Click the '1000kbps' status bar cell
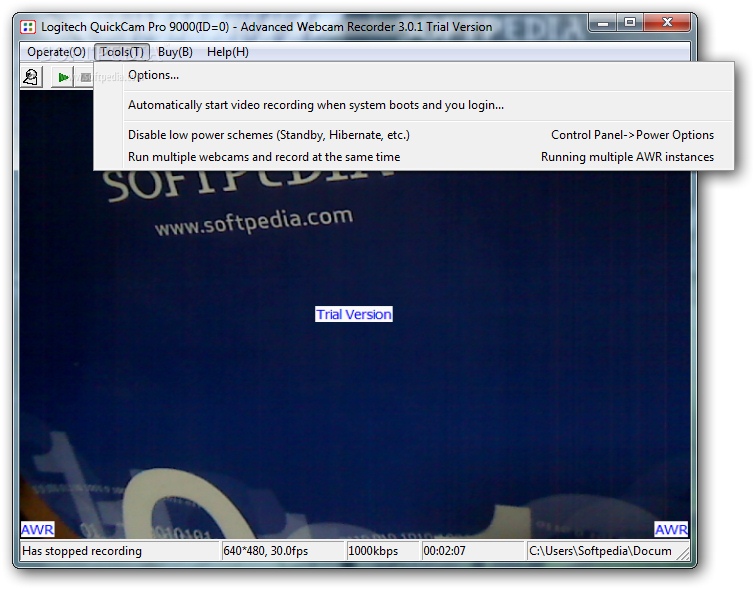The height and width of the screenshot is (589, 755). pos(382,551)
